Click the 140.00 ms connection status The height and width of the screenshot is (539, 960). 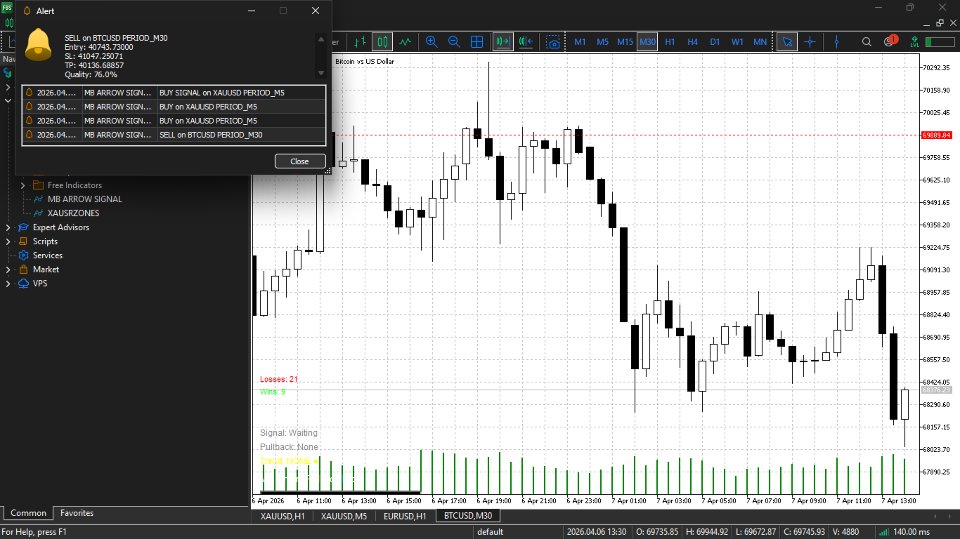pos(911,532)
